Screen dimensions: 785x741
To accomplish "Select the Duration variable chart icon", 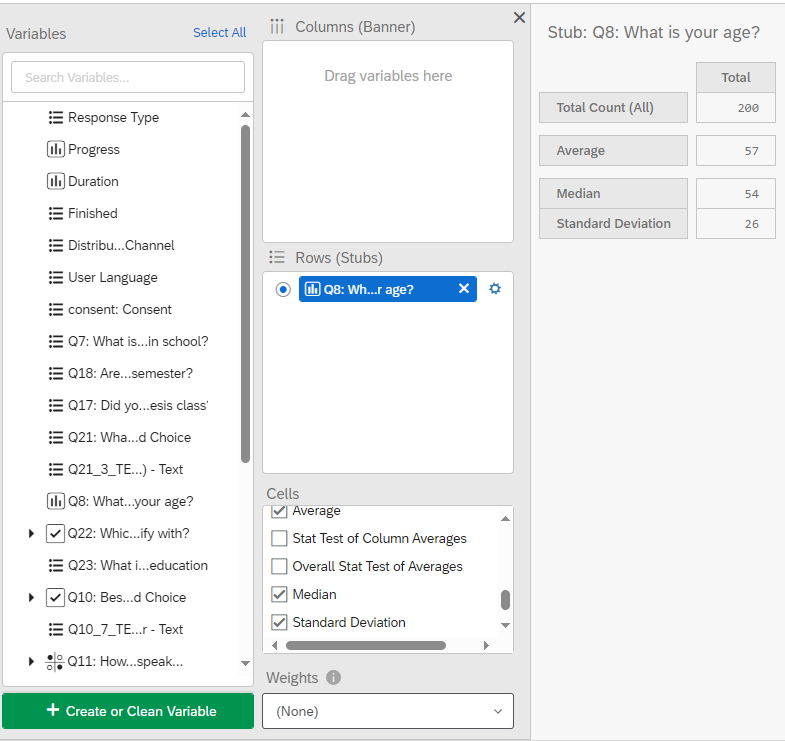I will pyautogui.click(x=56, y=181).
